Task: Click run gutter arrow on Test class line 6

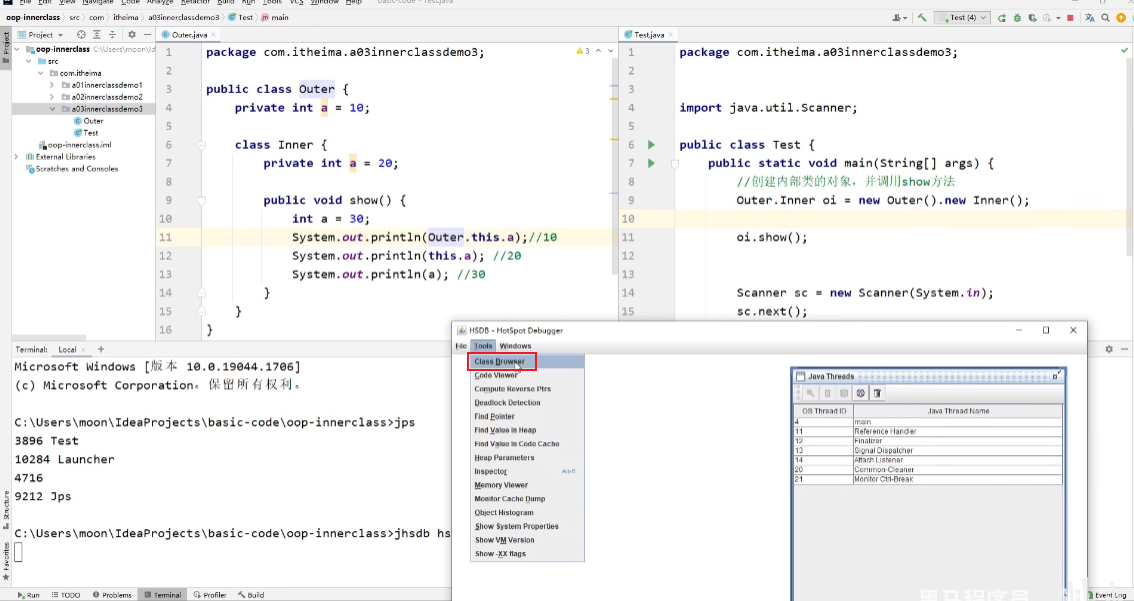Action: [651, 145]
